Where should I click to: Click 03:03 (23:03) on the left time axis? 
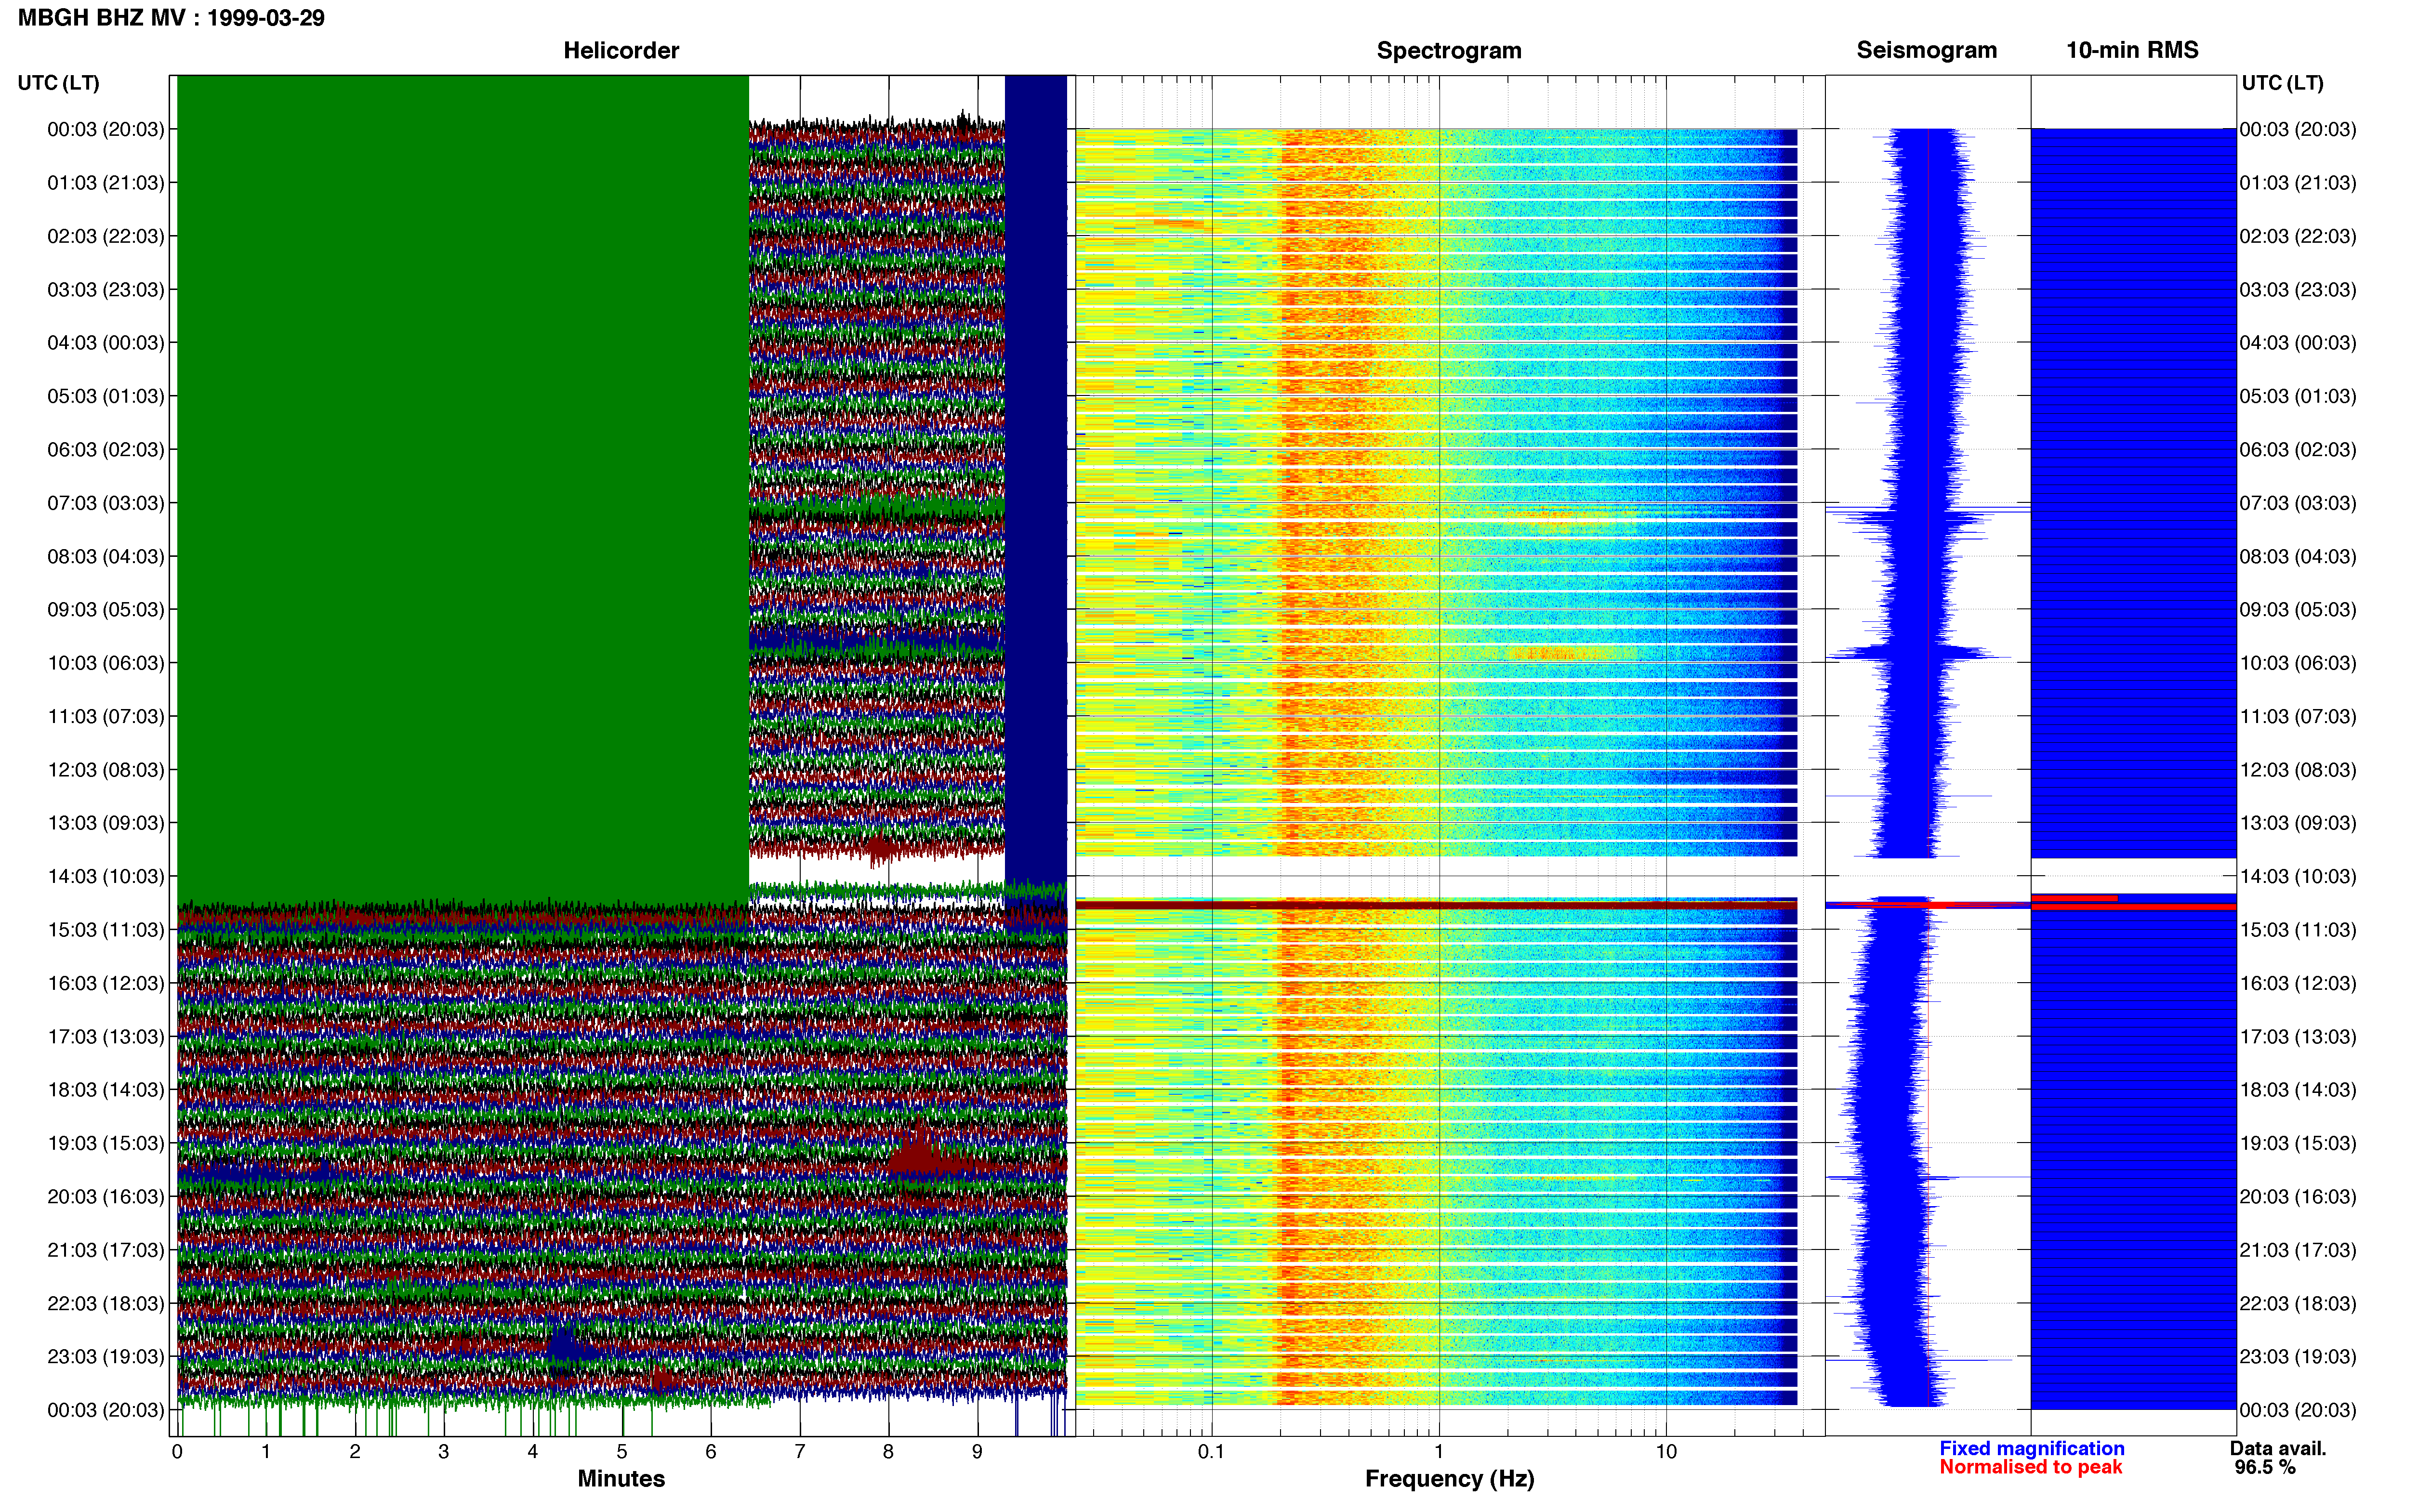coord(106,290)
